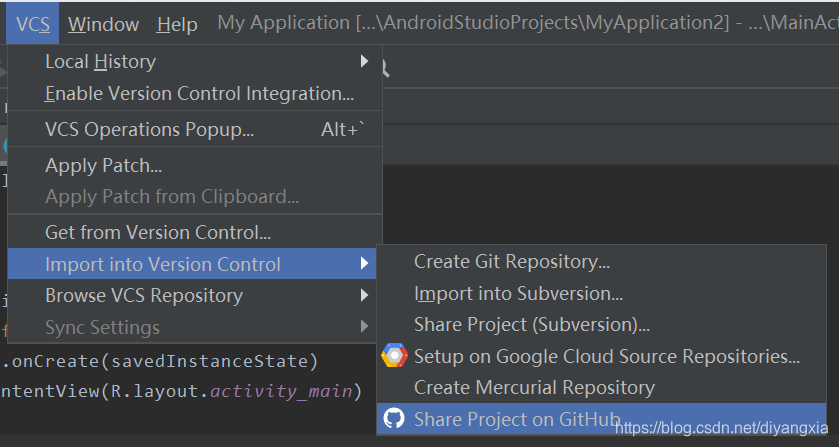
Task: Click the GitHub octocat icon
Action: point(394,419)
